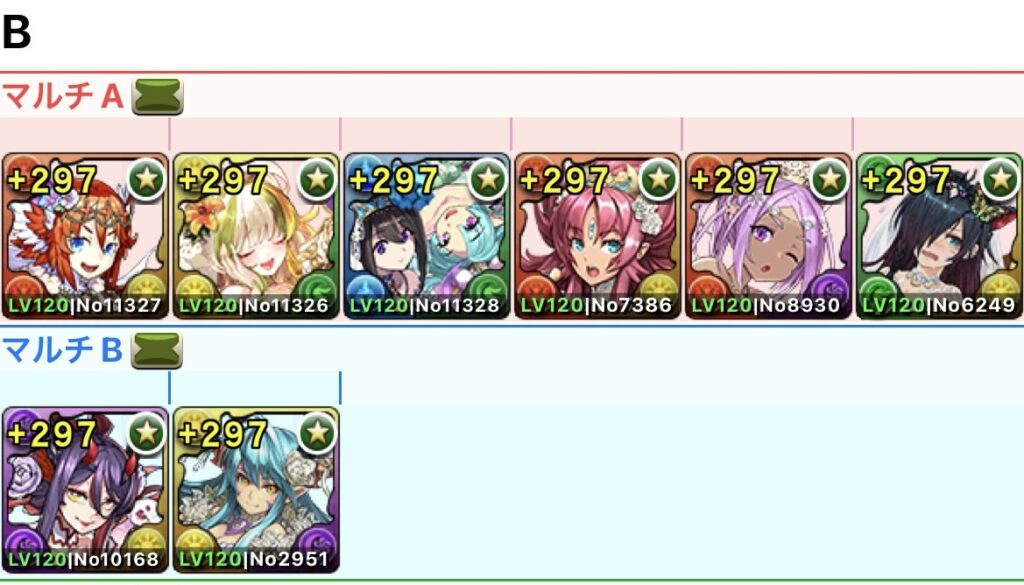The image size is (1024, 585).
Task: Click the star awakening badge on No11326
Action: [x=317, y=178]
